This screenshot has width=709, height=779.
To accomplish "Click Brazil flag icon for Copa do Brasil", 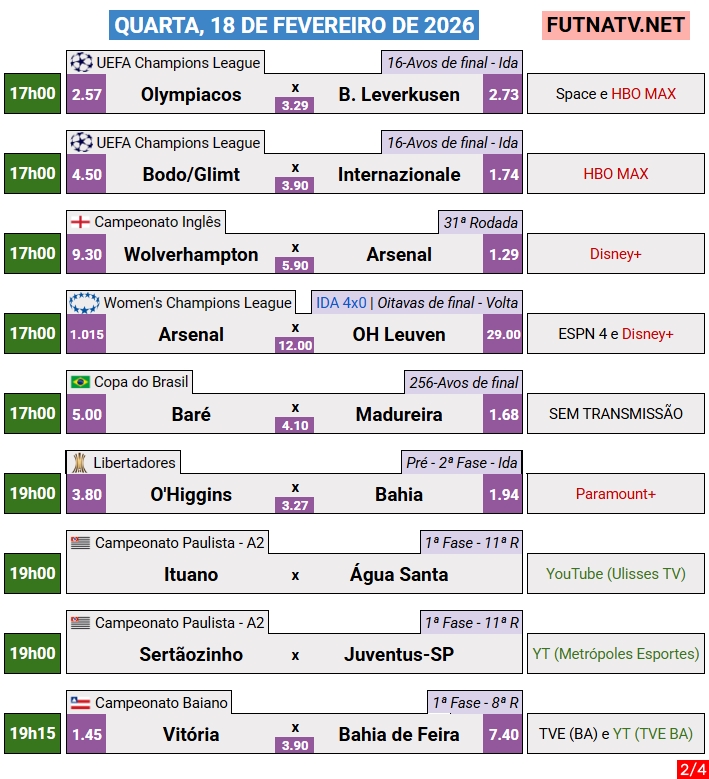I will pos(80,382).
